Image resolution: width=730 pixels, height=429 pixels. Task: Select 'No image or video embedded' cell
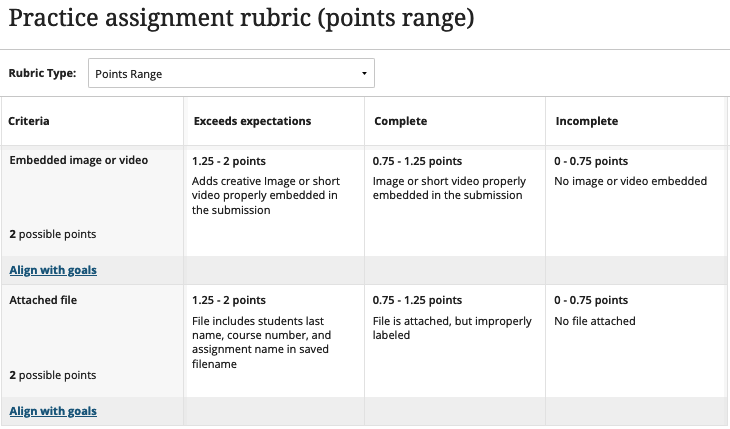pos(631,181)
